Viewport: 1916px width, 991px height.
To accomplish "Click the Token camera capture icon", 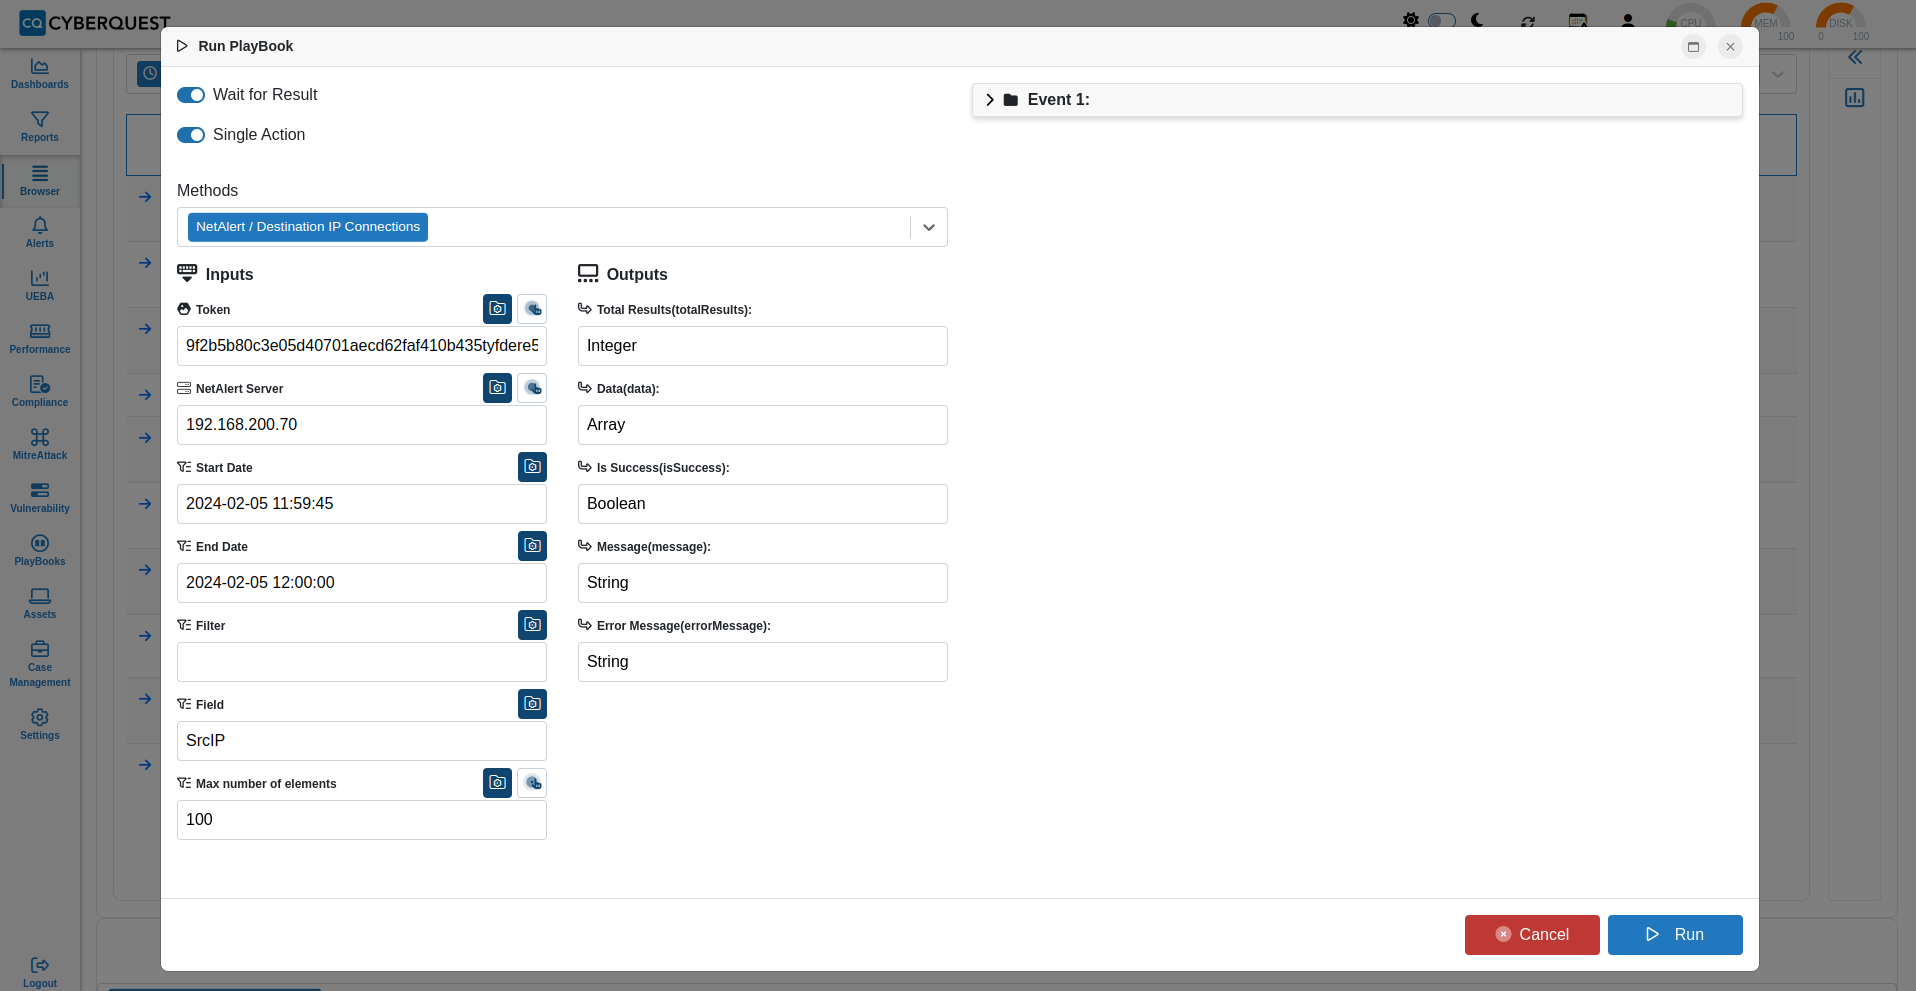I will (497, 309).
